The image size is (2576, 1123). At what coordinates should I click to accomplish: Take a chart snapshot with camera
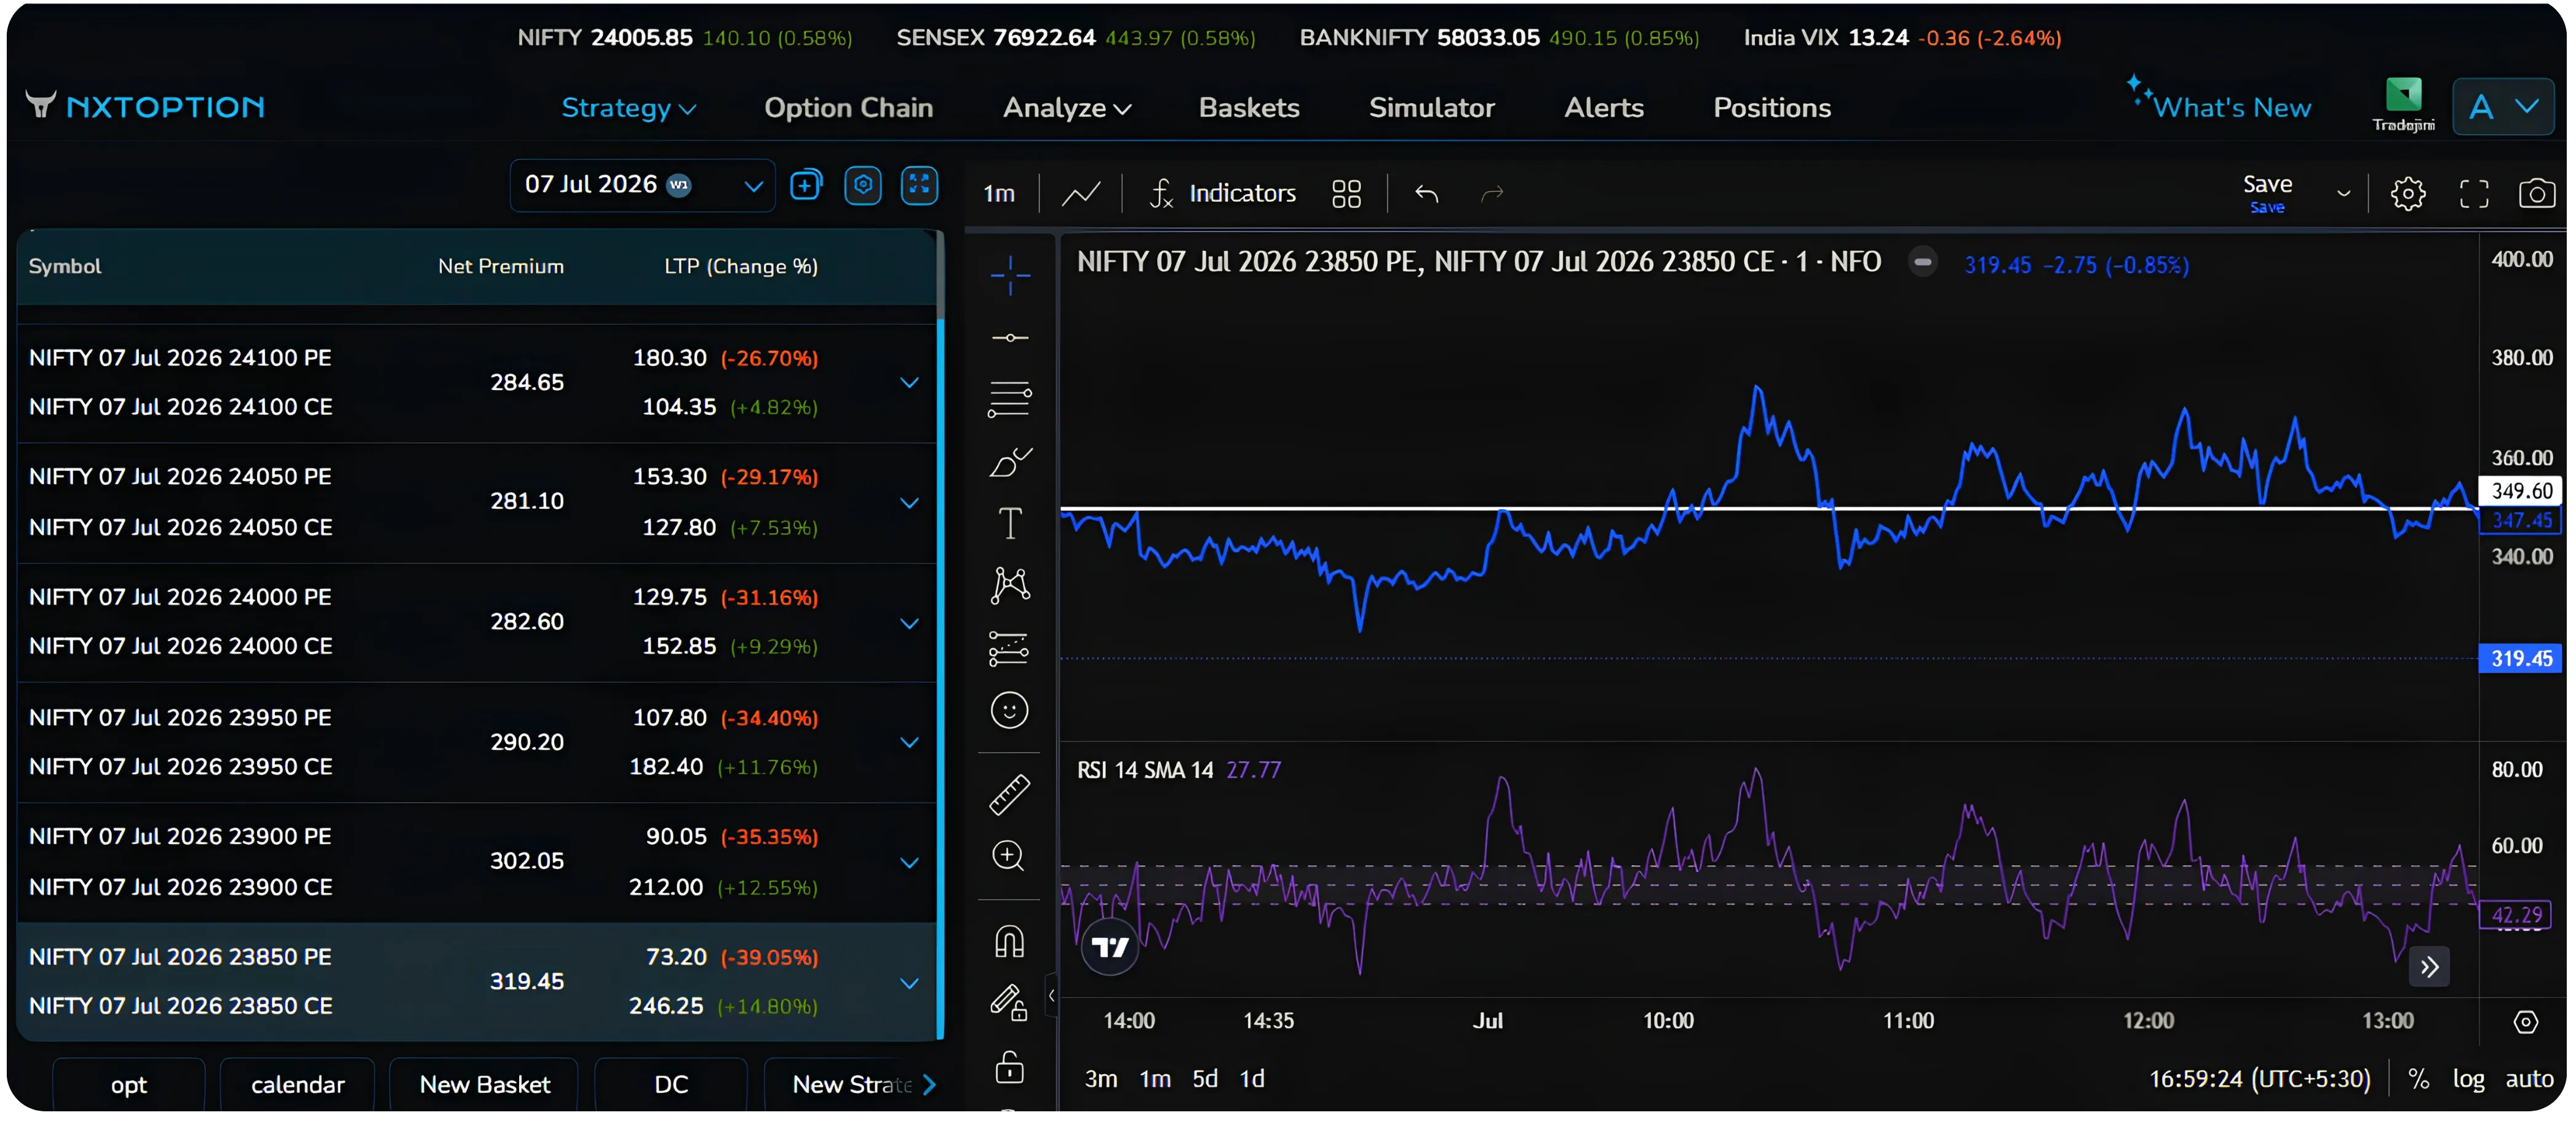(2537, 193)
